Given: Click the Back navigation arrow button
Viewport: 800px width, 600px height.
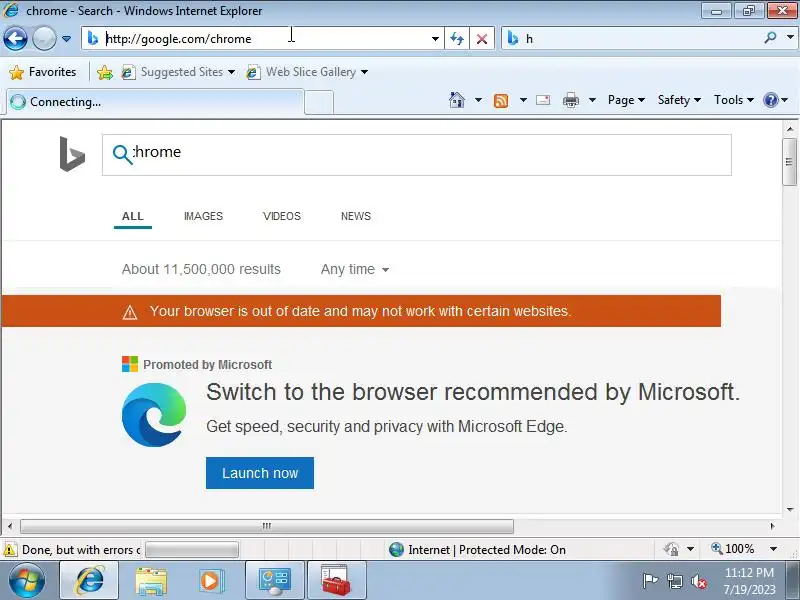Looking at the screenshot, I should pyautogui.click(x=15, y=38).
